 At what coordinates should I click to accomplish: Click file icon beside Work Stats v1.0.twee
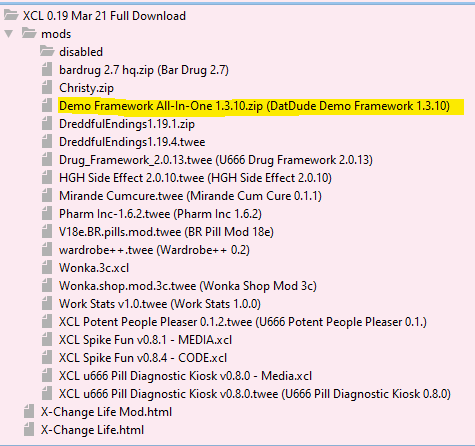tap(47, 304)
